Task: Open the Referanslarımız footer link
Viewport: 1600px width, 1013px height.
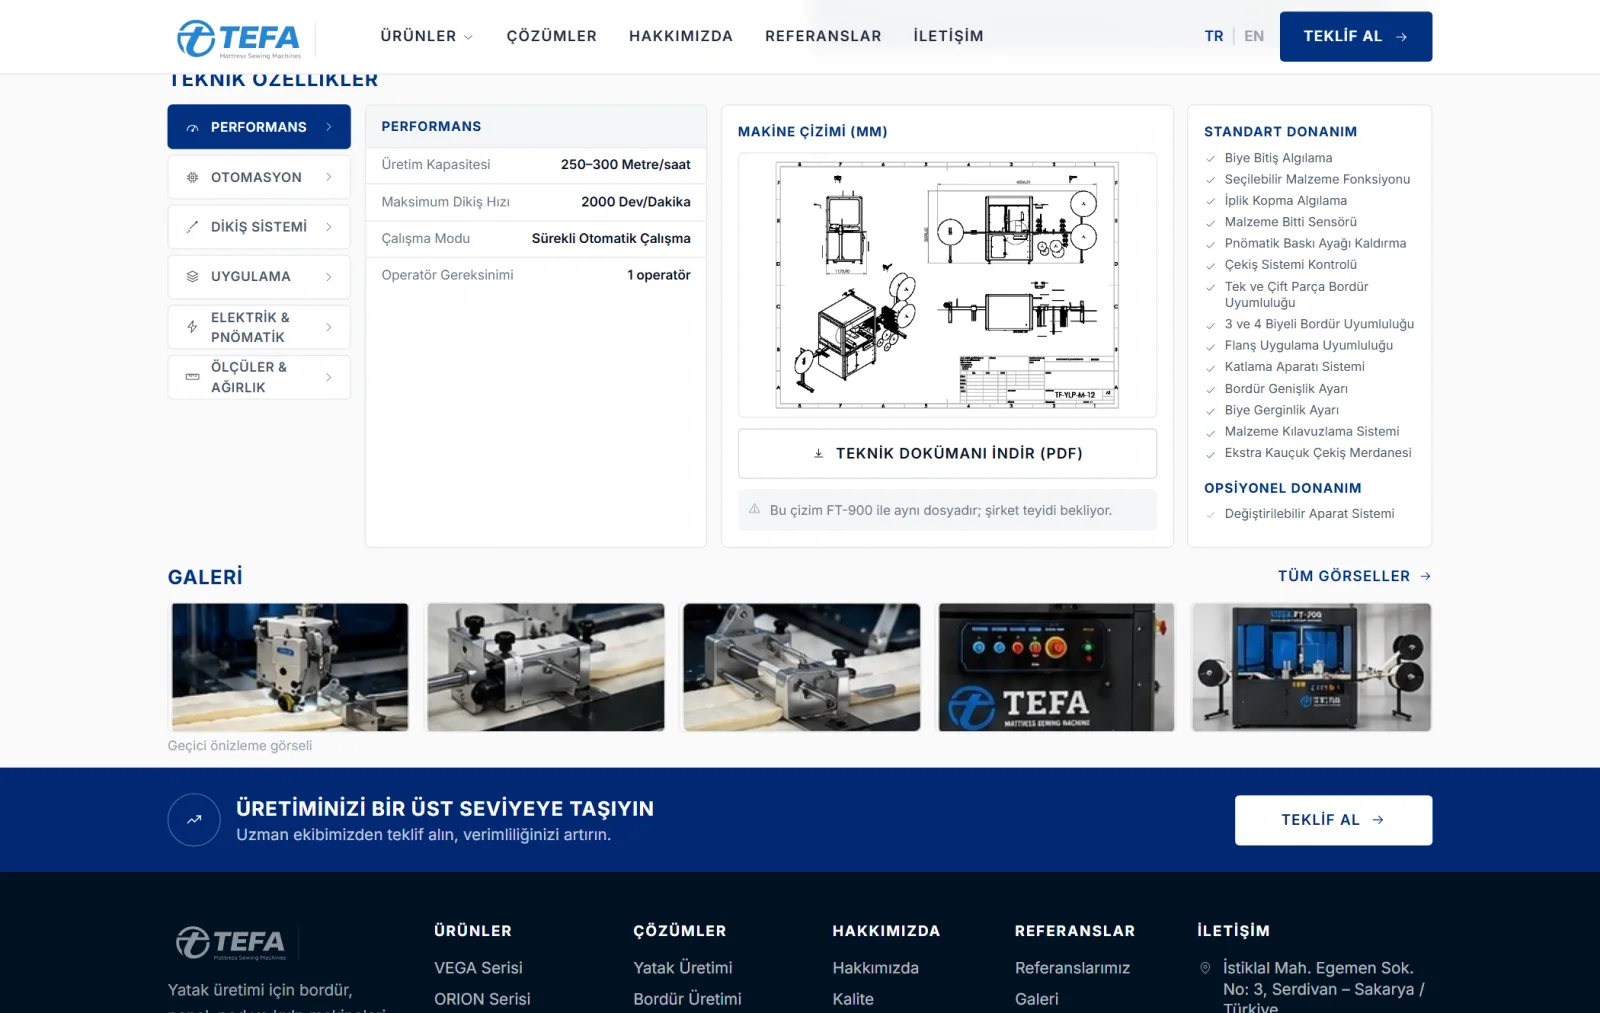Action: tap(1072, 968)
